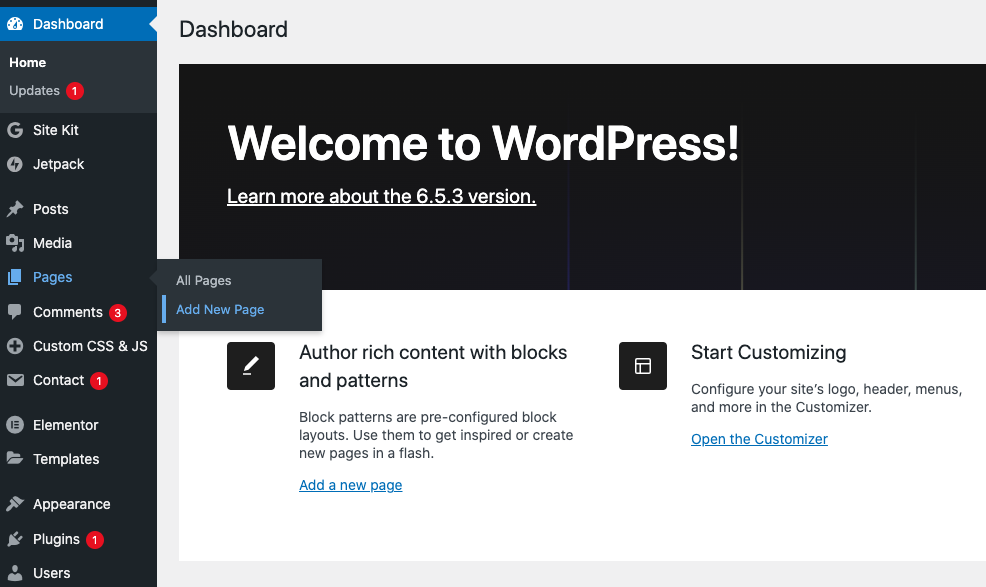Open the Jetpack menu label

58,164
